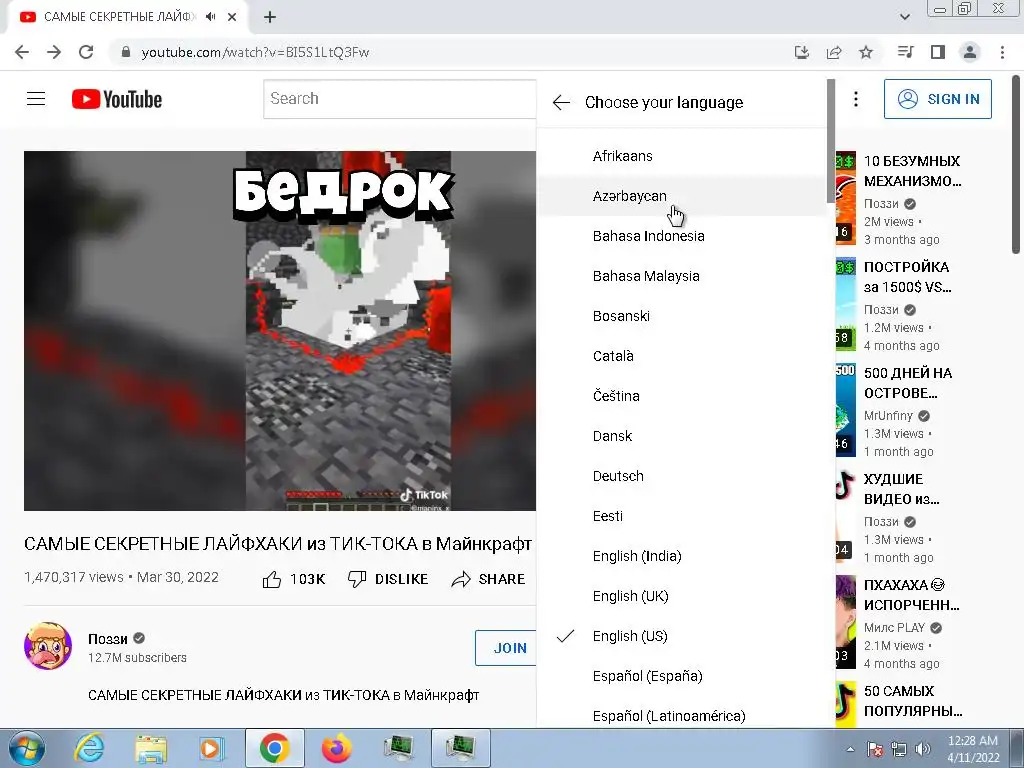This screenshot has height=768, width=1024.
Task: Select Afrikaans language
Action: [682, 156]
